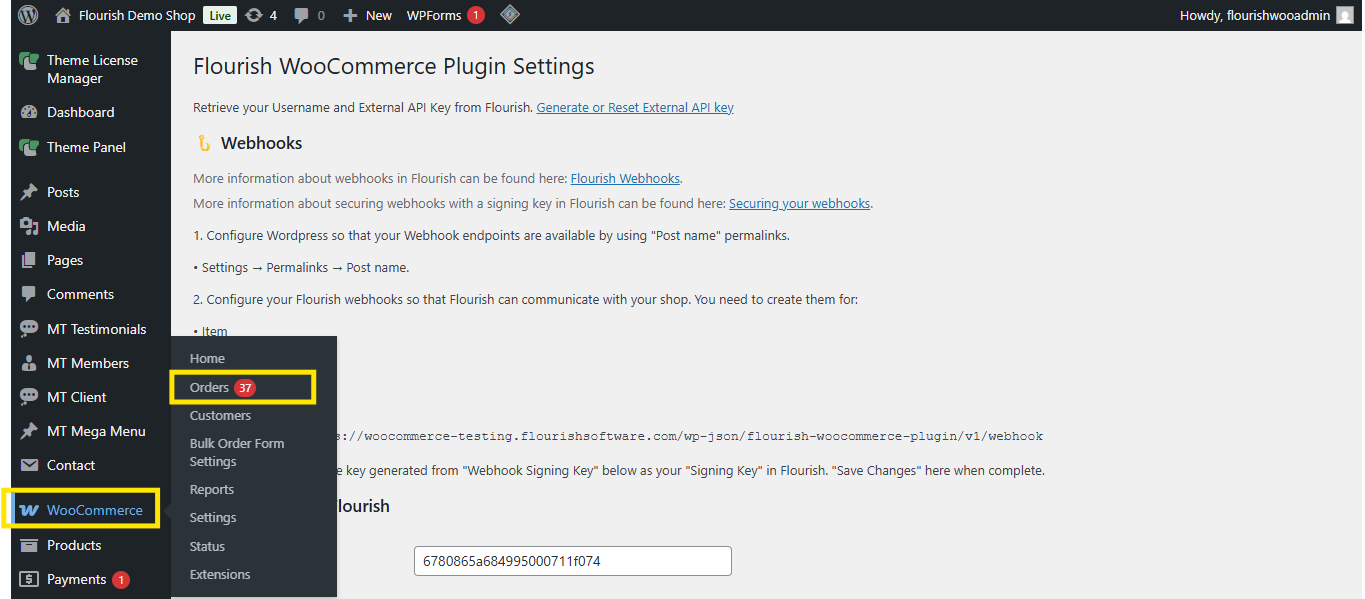Click Generate or Reset External API key link
The width and height of the screenshot is (1365, 599).
pyautogui.click(x=635, y=107)
